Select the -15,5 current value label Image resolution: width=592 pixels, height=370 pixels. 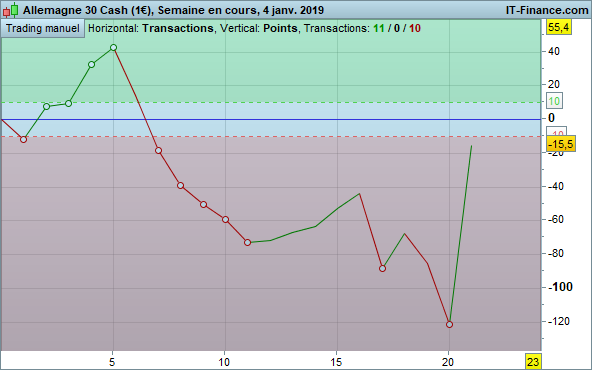click(561, 144)
